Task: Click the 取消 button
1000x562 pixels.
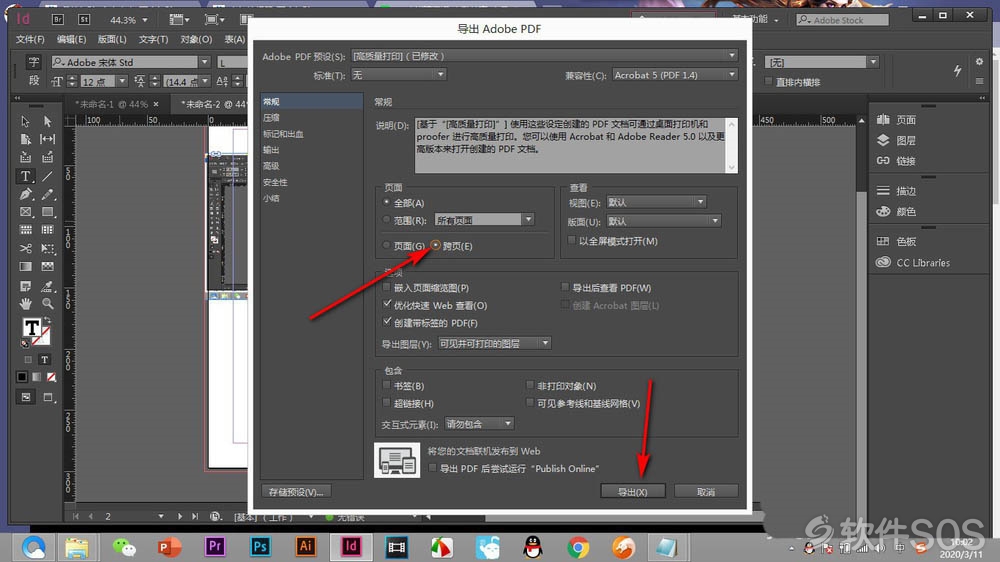Action: click(706, 492)
